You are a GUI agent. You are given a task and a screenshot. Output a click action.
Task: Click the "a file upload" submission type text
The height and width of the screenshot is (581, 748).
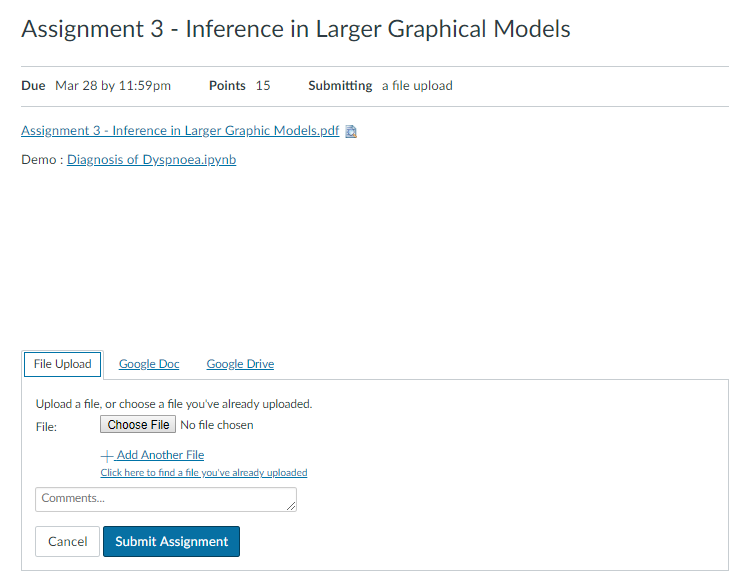point(417,86)
